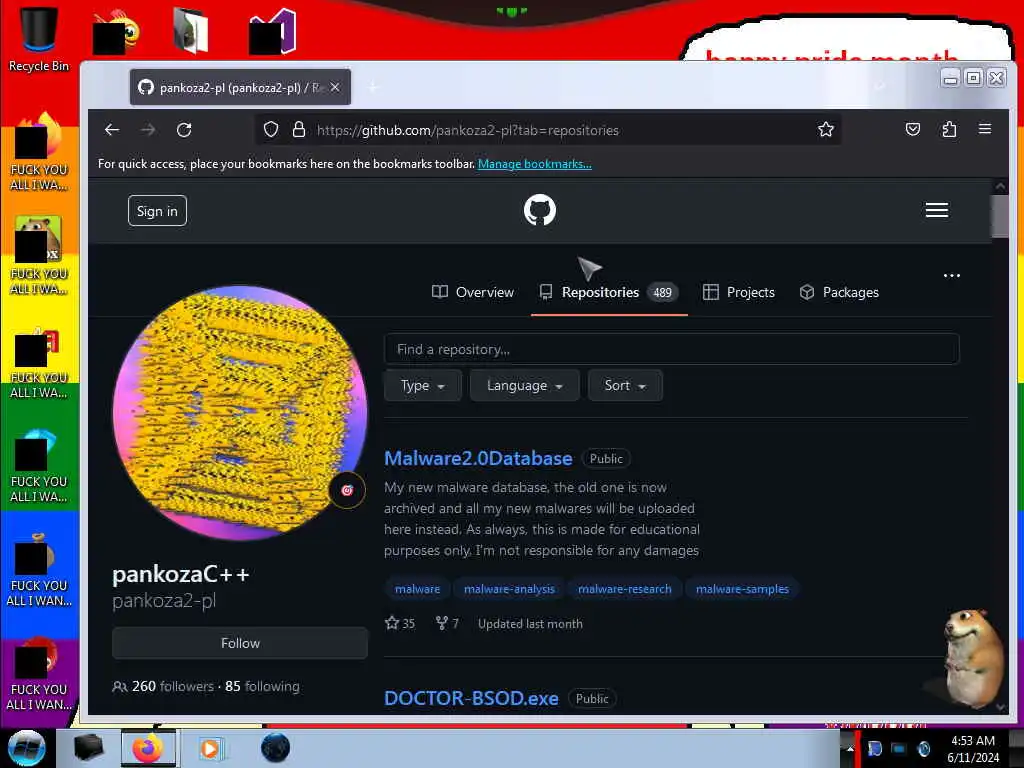Open the tracking protection shield icon
This screenshot has height=768, width=1024.
coord(271,129)
